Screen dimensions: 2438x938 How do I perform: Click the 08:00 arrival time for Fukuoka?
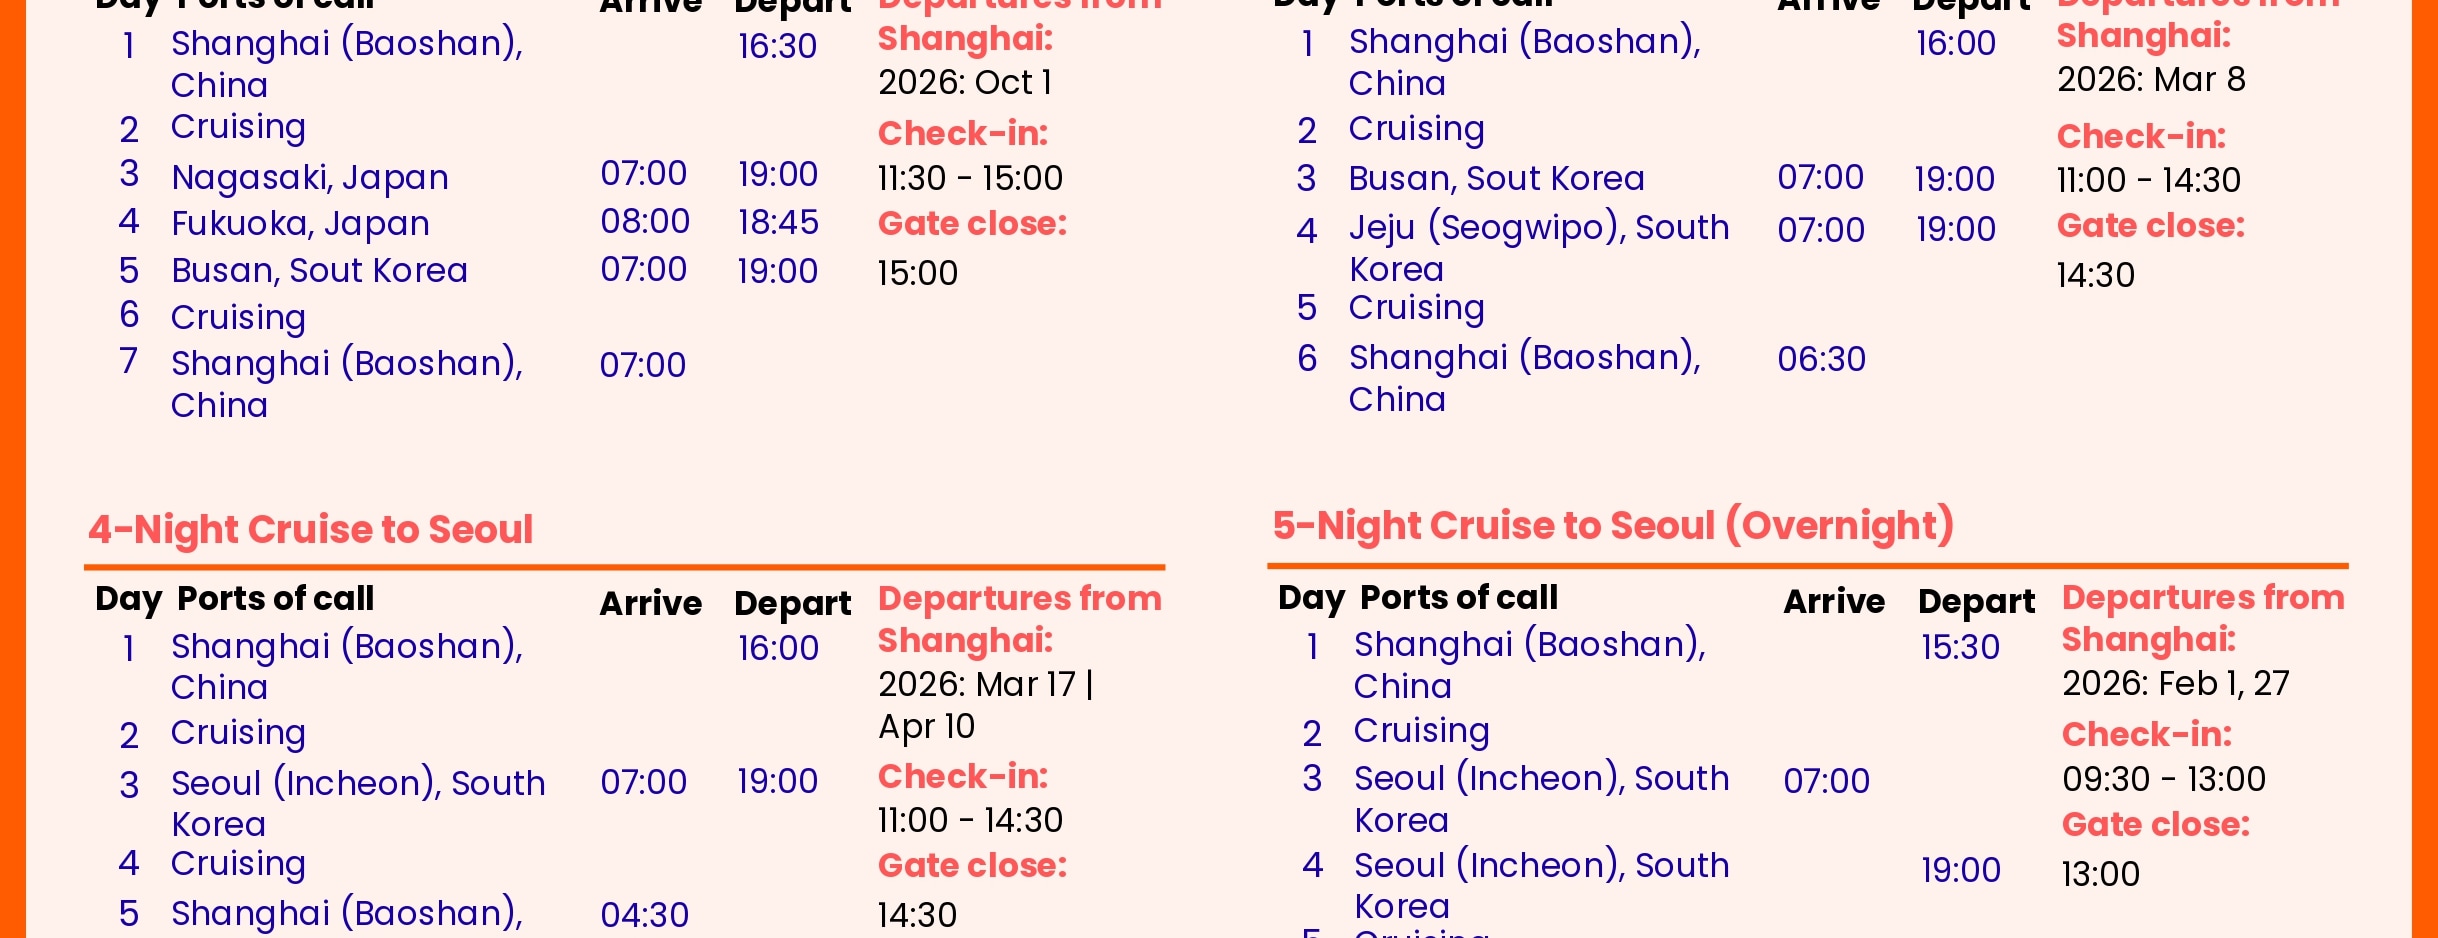click(x=645, y=221)
